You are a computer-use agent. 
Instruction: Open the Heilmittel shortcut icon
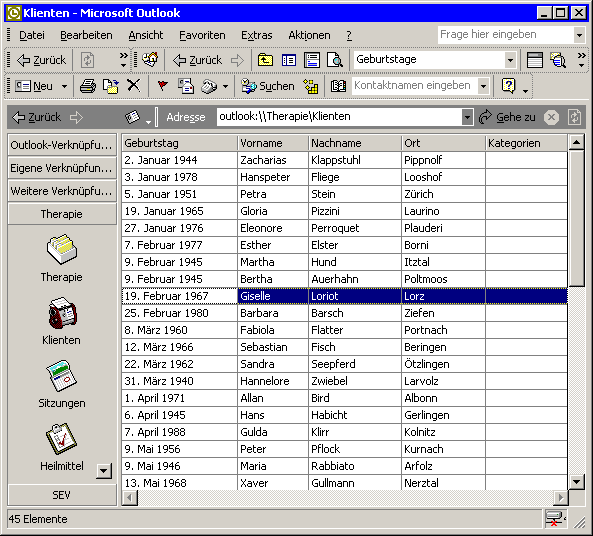coord(61,439)
